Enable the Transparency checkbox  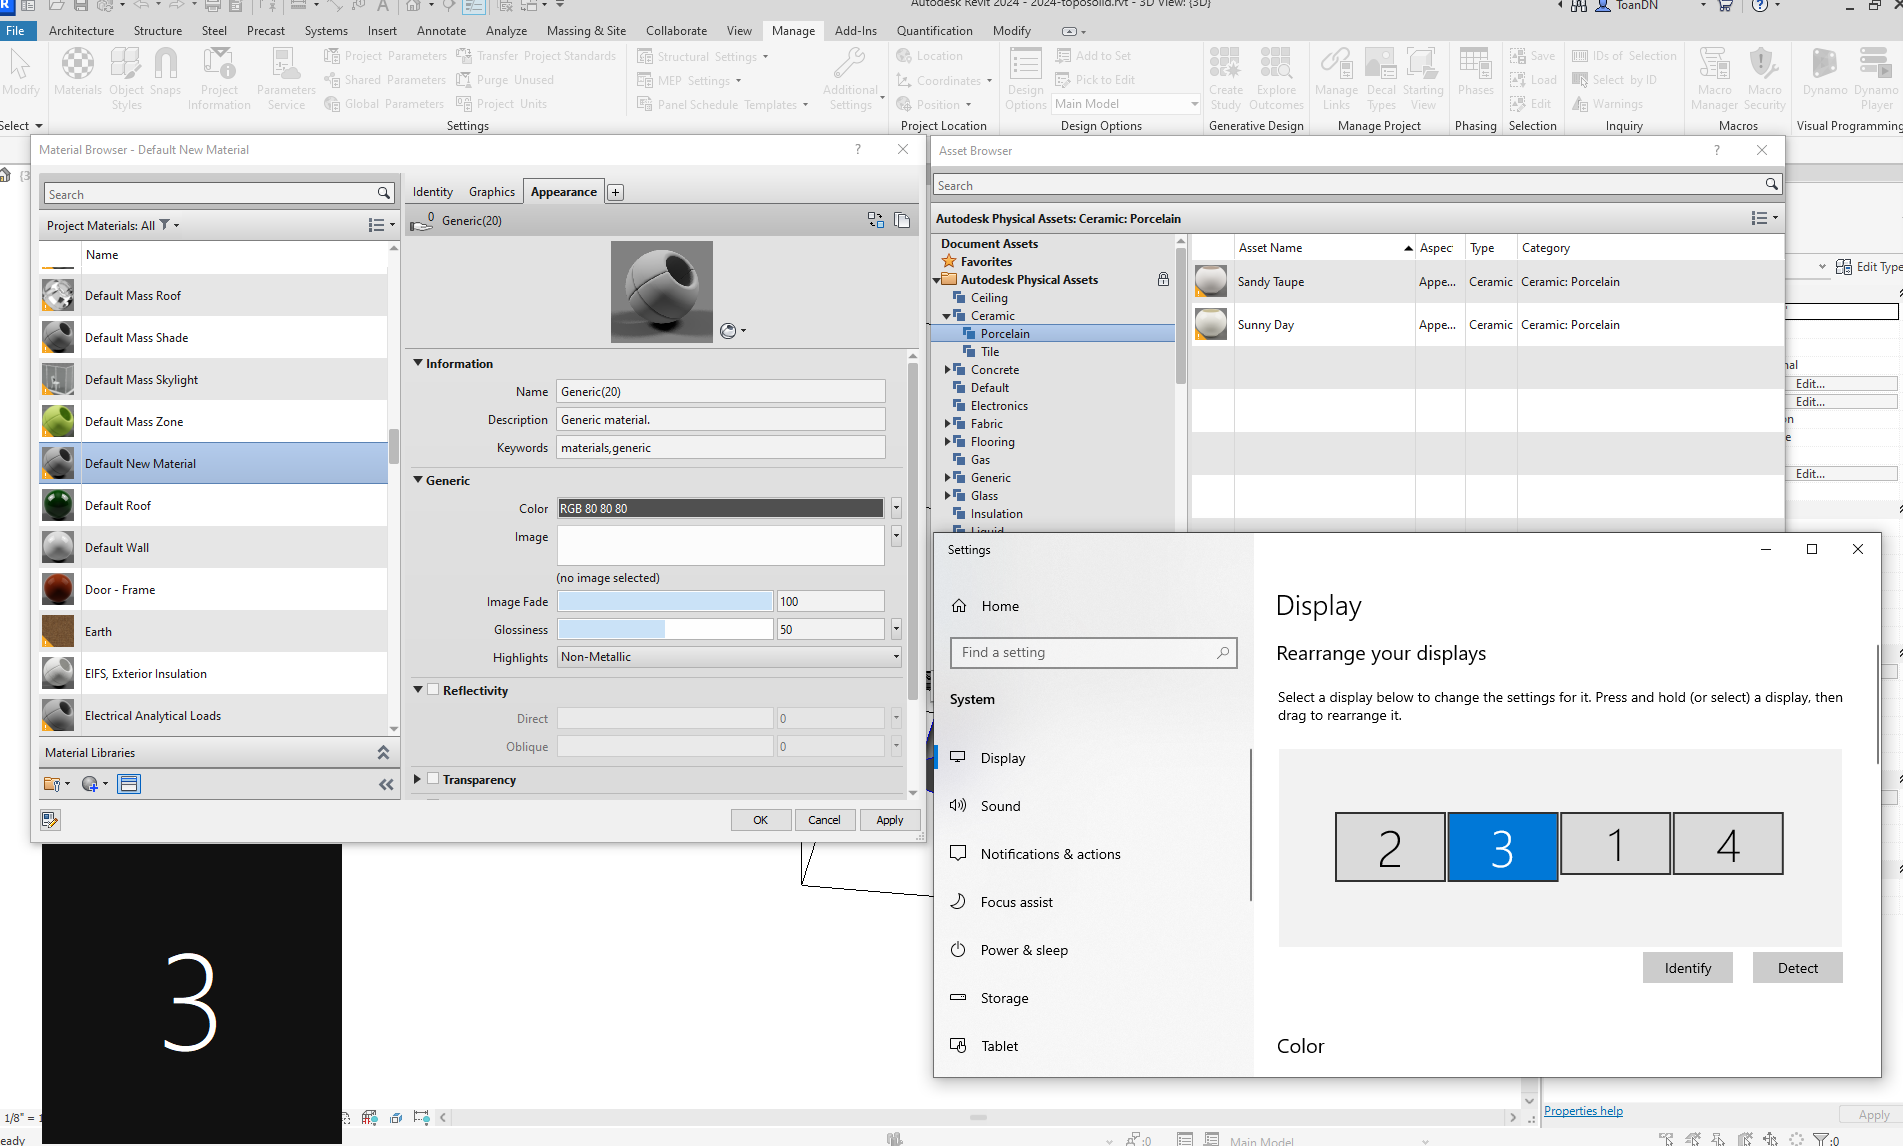point(433,779)
